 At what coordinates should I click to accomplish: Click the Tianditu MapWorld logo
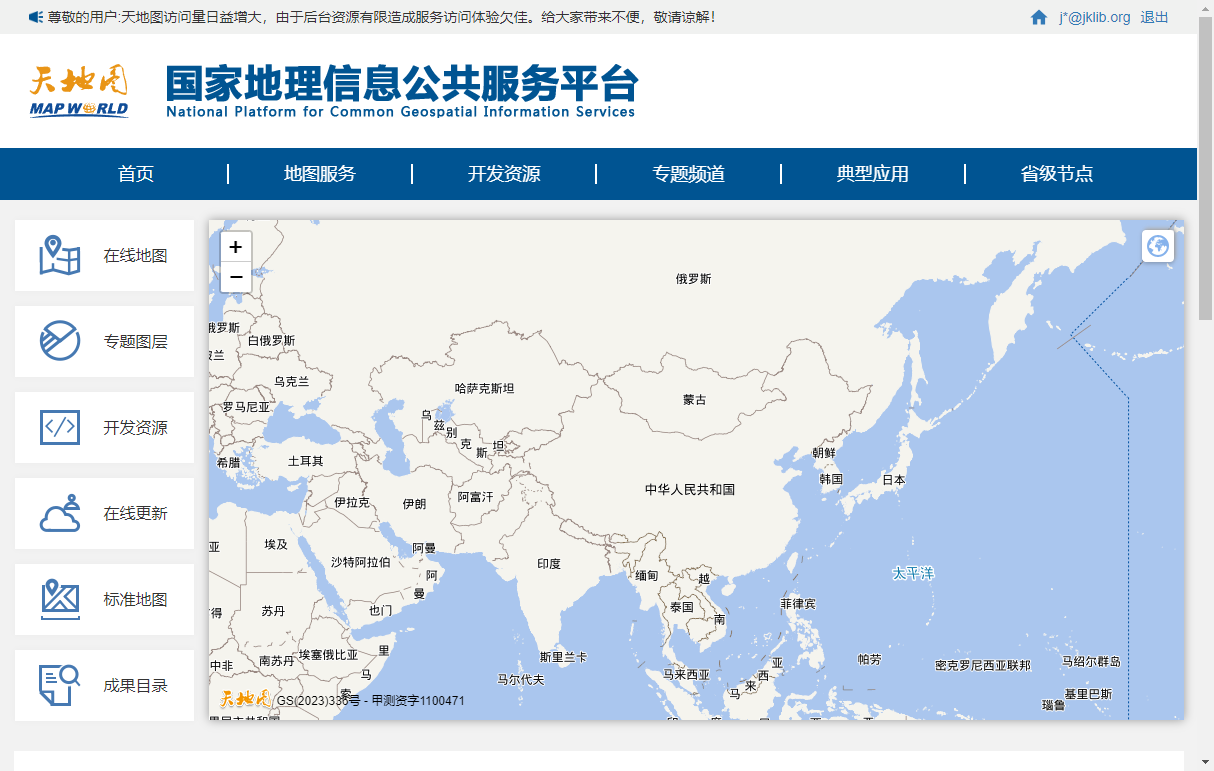pos(79,91)
